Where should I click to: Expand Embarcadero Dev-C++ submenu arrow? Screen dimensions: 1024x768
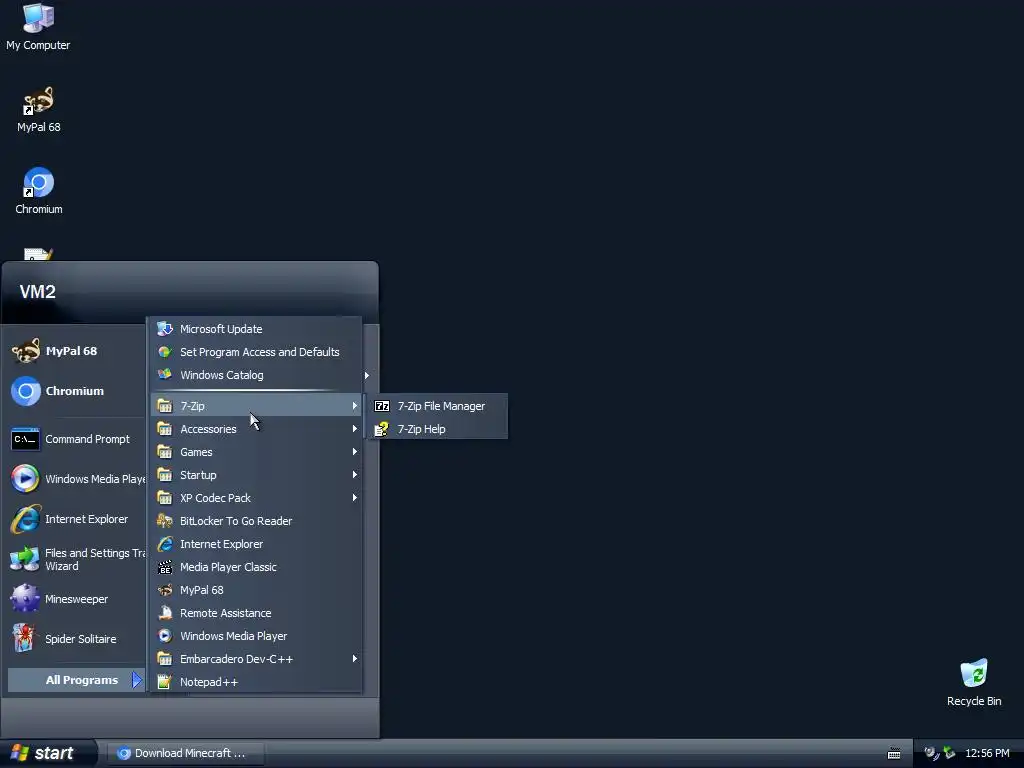pyautogui.click(x=355, y=659)
